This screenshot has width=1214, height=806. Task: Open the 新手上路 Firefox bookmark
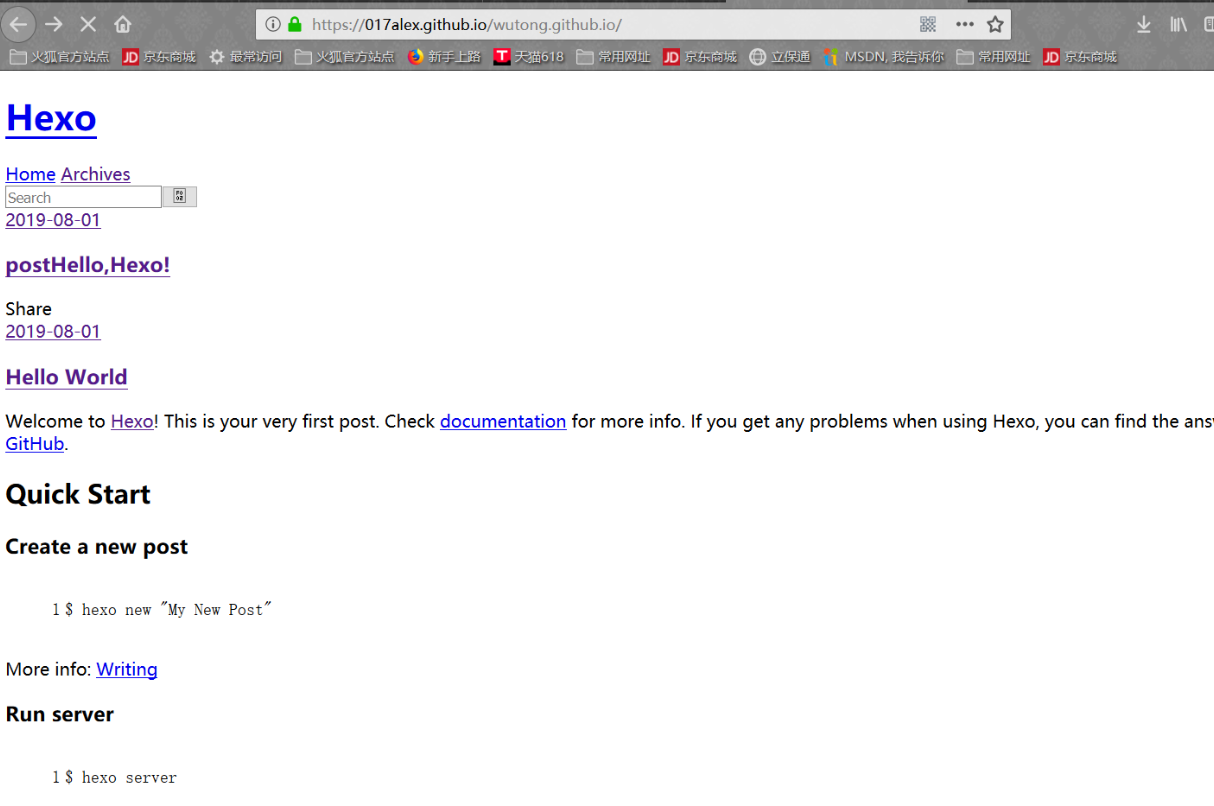point(444,57)
